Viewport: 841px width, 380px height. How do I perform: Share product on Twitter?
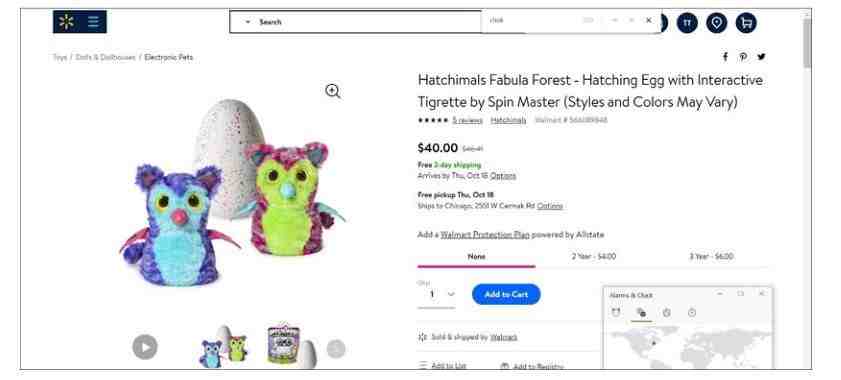coord(761,57)
